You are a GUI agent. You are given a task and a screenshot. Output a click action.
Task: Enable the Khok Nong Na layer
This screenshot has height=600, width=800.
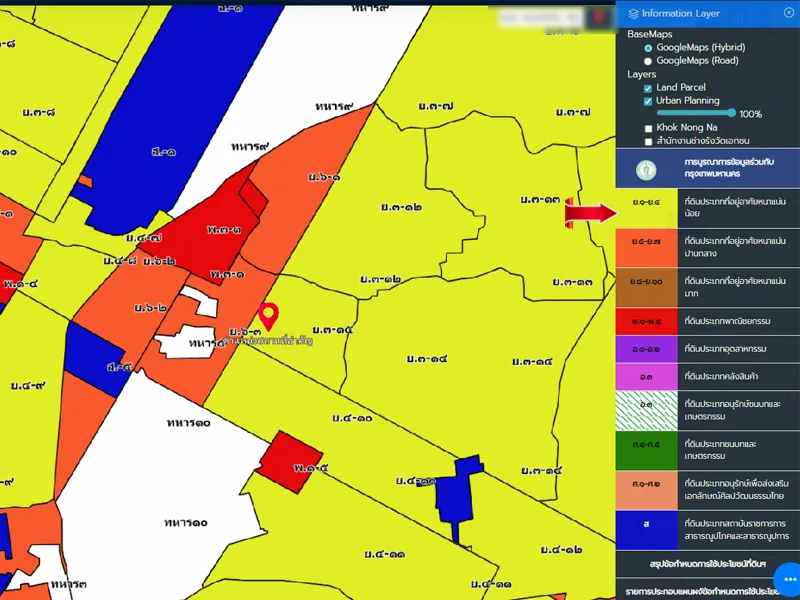[x=648, y=128]
